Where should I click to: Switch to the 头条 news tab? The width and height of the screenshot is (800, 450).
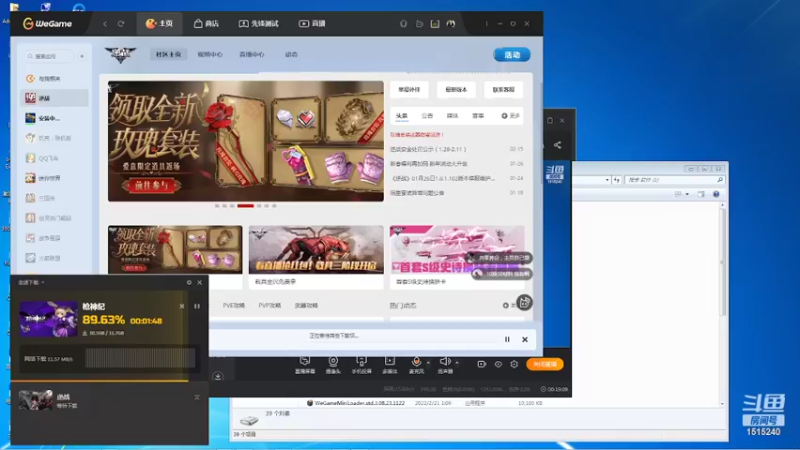click(402, 116)
